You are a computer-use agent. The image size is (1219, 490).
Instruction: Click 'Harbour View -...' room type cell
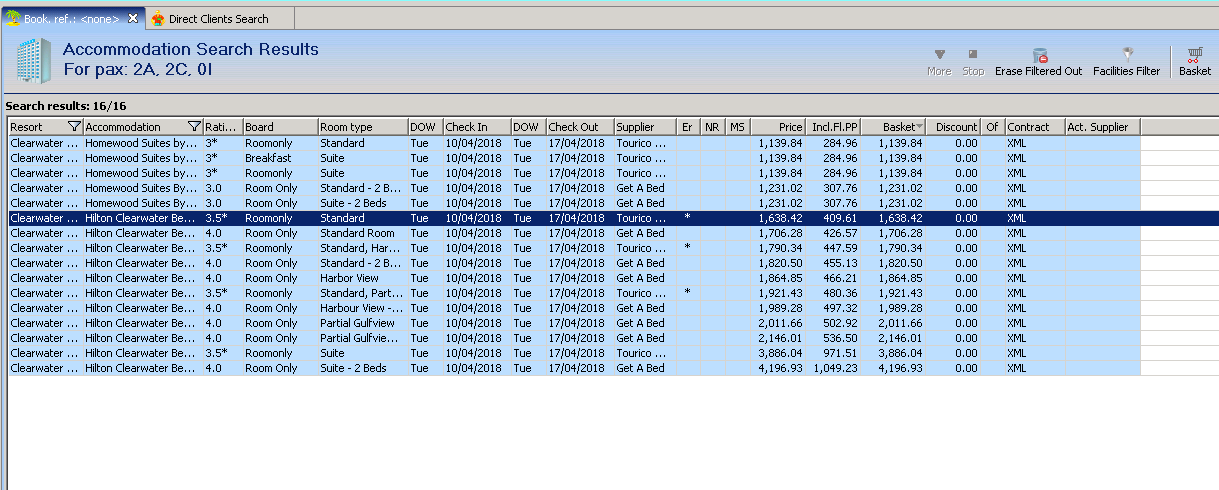pos(362,308)
